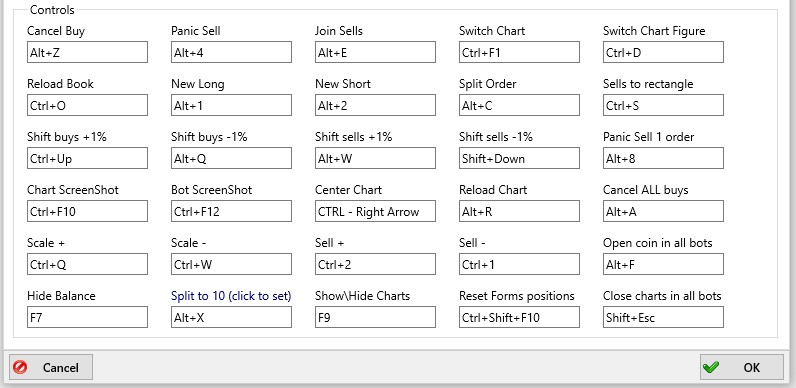Focus the Shift sells +1% hotkey field
This screenshot has height=388, width=796.
[x=375, y=158]
